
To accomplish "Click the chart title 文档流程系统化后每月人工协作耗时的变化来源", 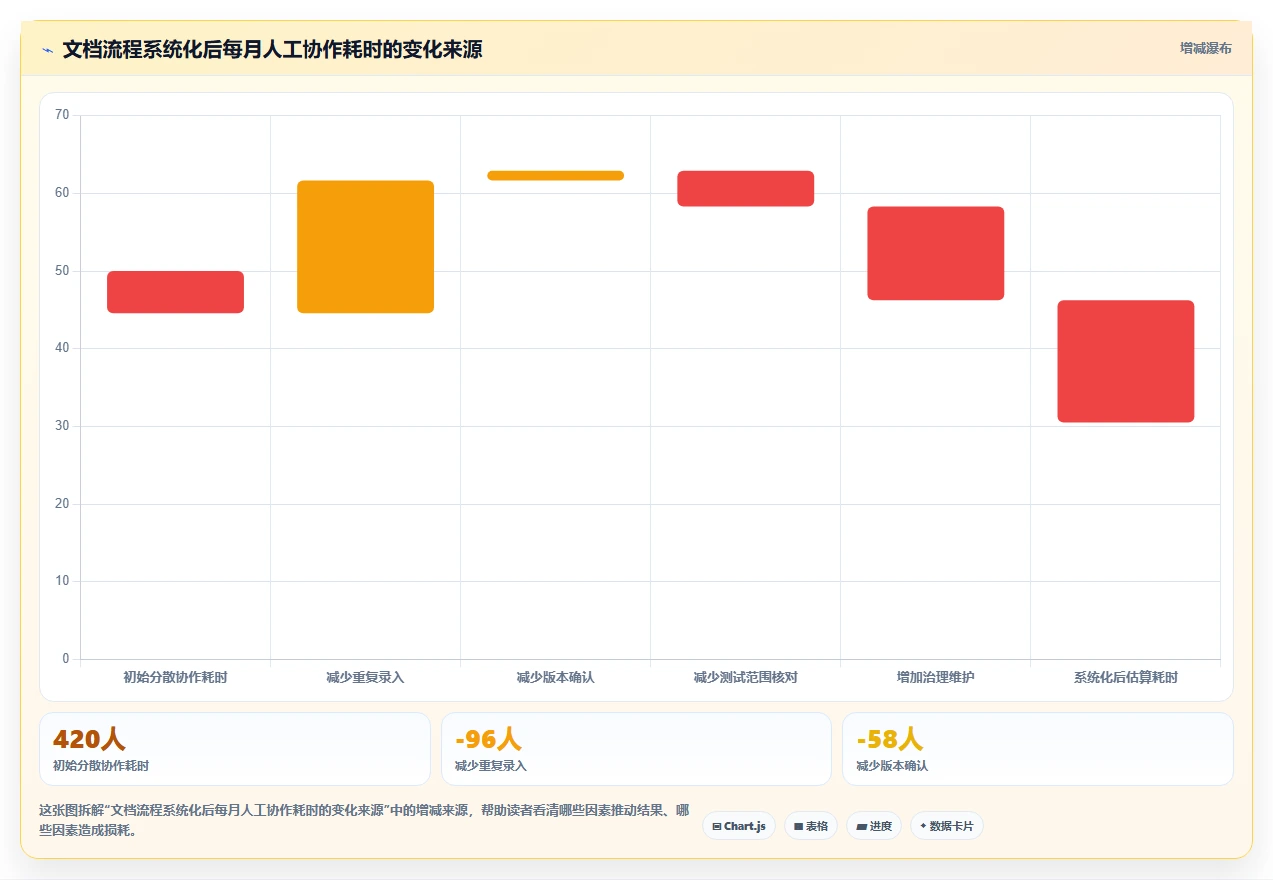I will point(272,49).
